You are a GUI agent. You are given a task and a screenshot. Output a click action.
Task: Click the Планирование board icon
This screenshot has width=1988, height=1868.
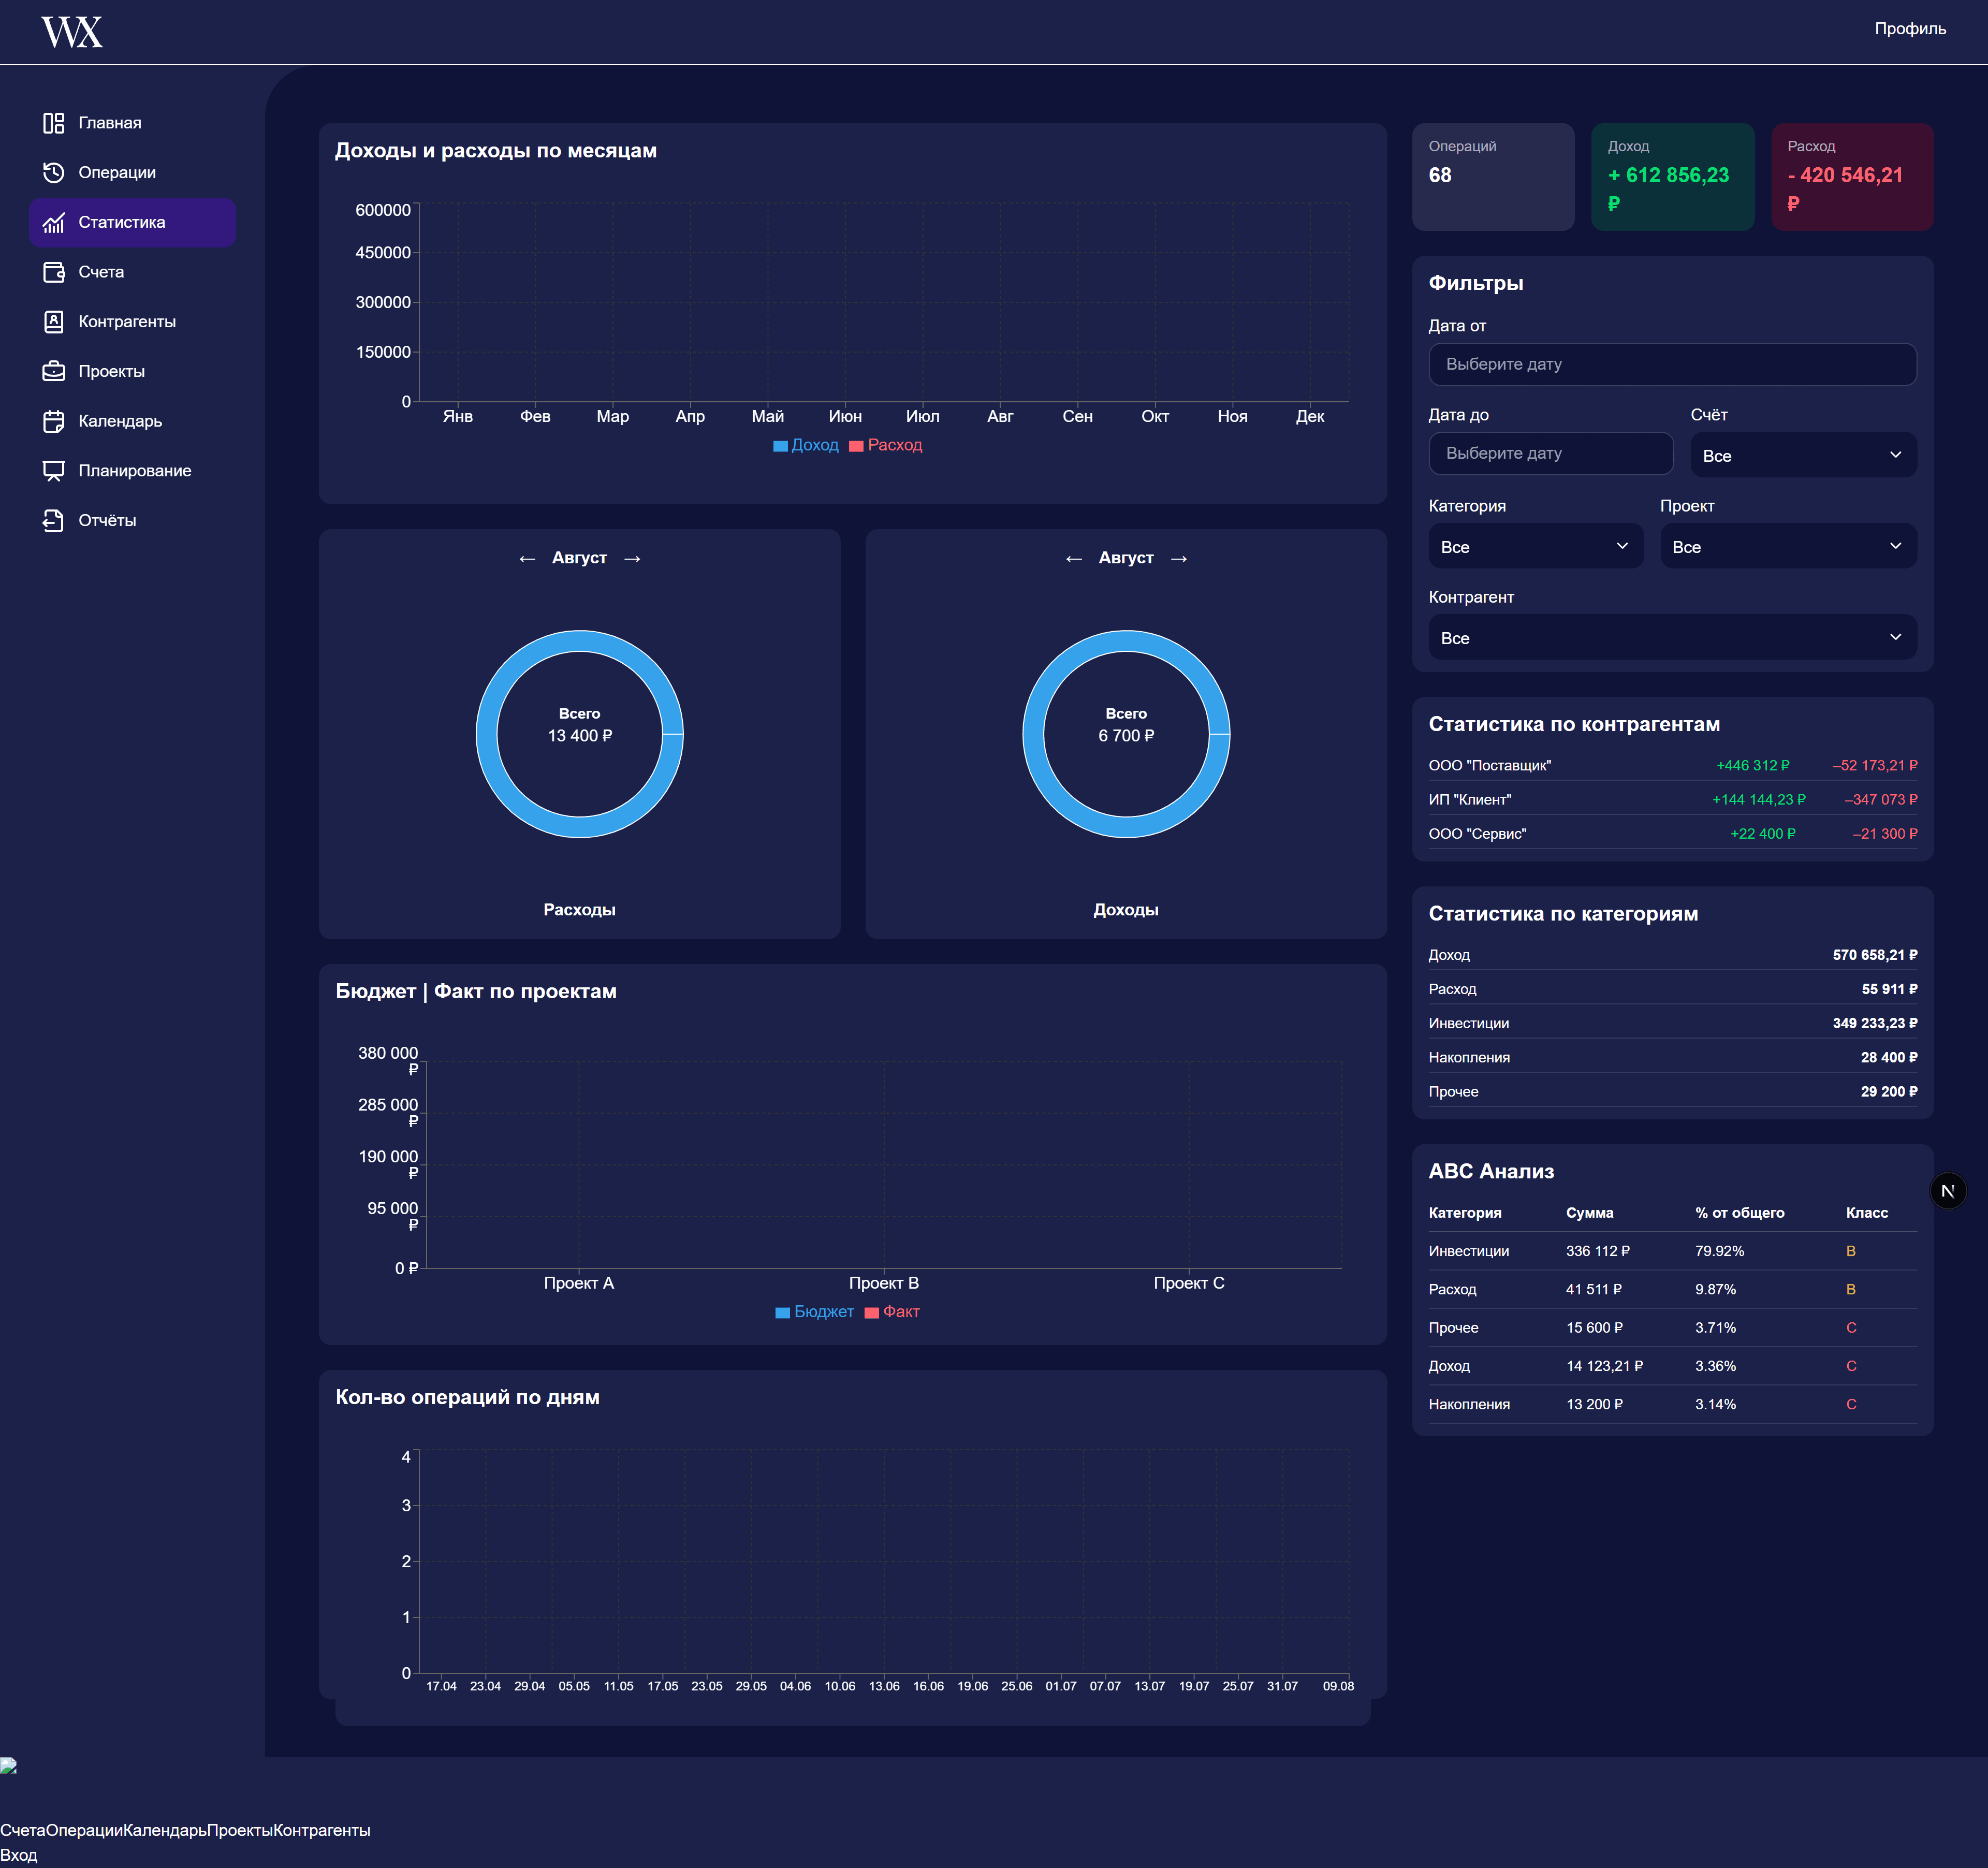54,471
